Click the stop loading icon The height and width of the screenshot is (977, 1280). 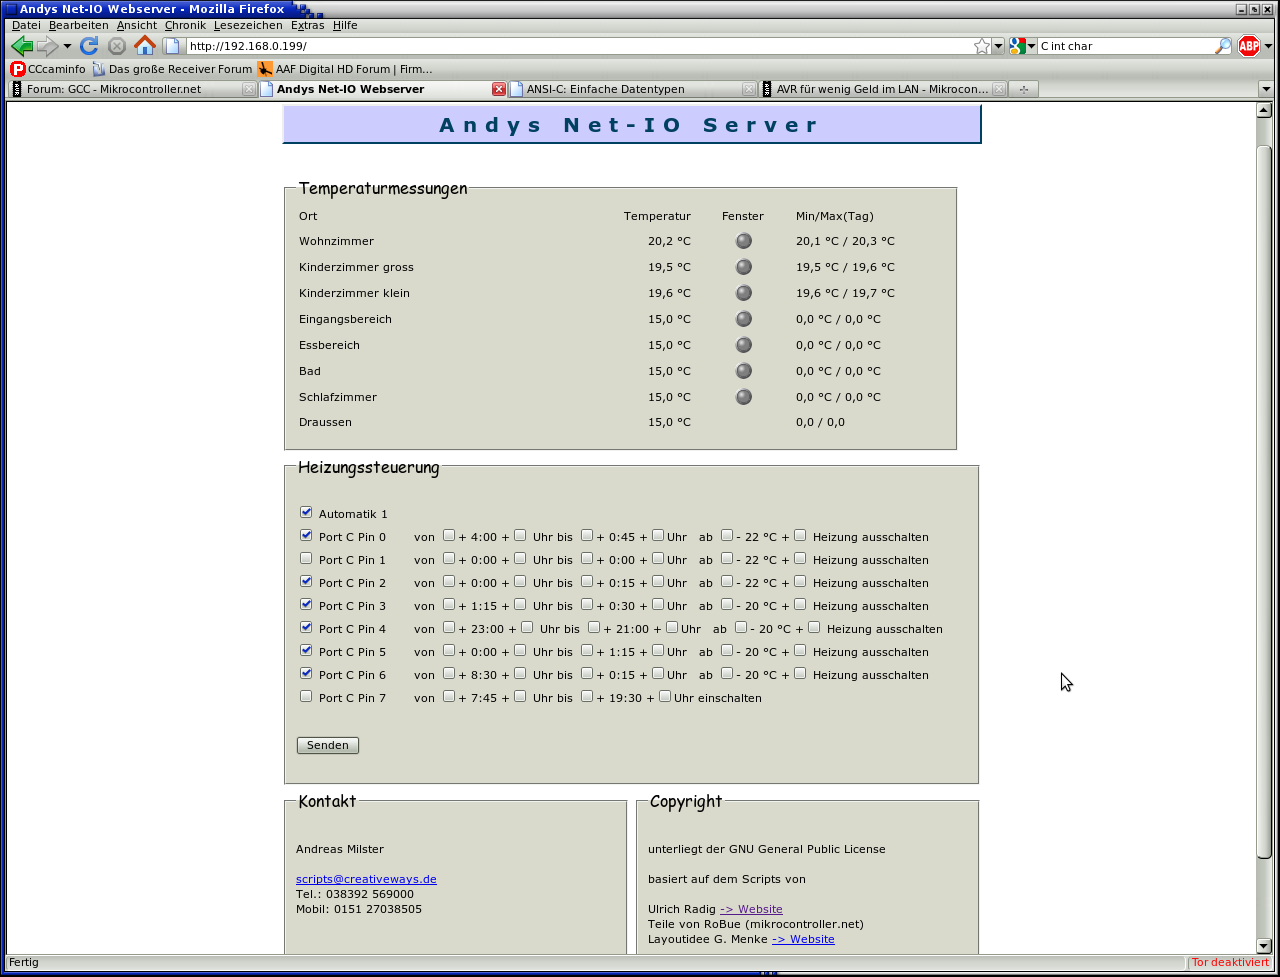(x=117, y=46)
